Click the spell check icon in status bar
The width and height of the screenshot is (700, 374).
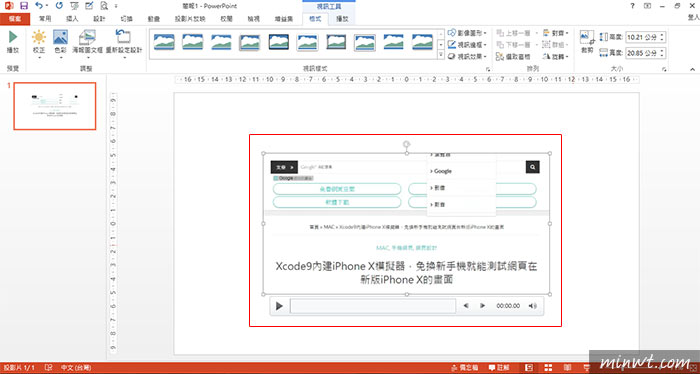click(48, 368)
